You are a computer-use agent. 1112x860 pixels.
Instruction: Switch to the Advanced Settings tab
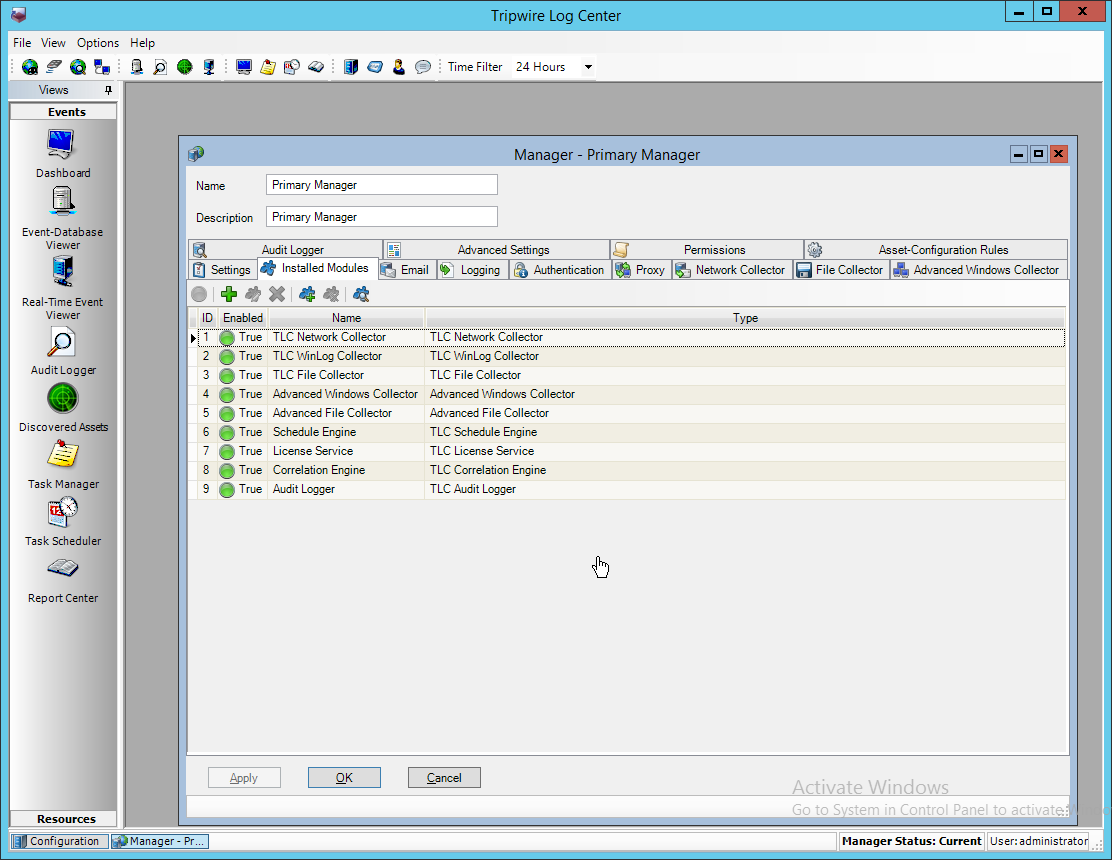(496, 250)
